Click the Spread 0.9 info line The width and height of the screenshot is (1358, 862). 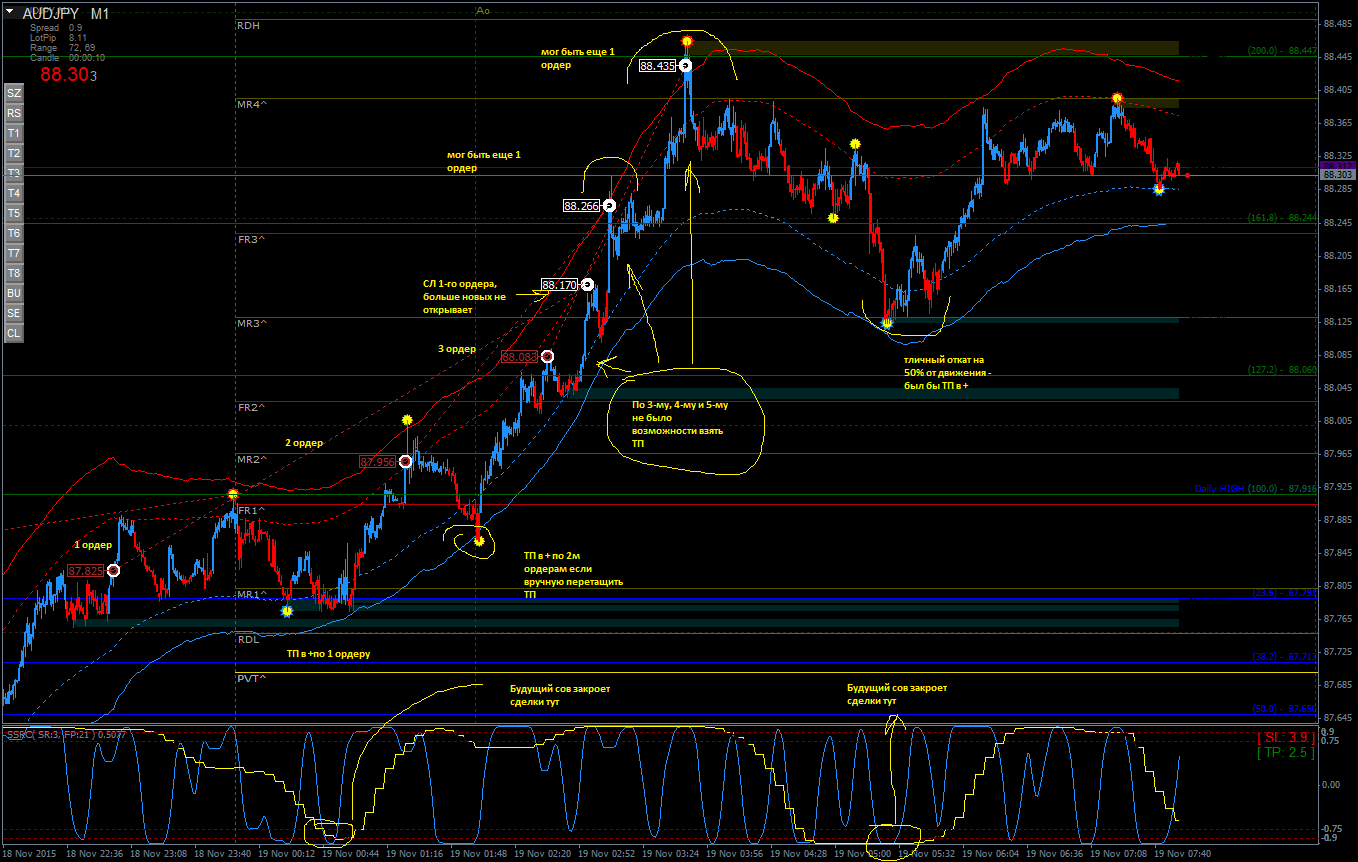click(56, 28)
